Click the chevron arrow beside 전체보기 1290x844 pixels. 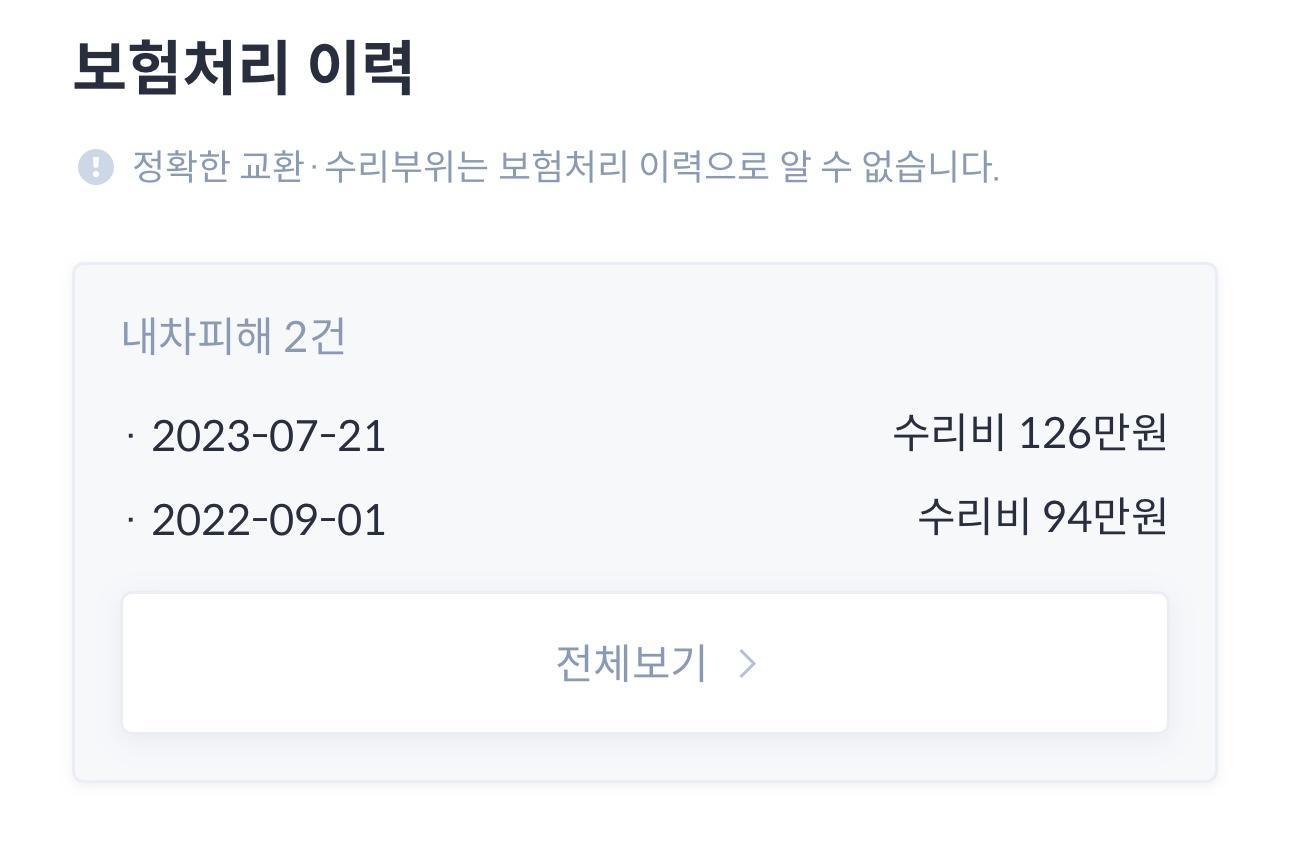(x=747, y=663)
